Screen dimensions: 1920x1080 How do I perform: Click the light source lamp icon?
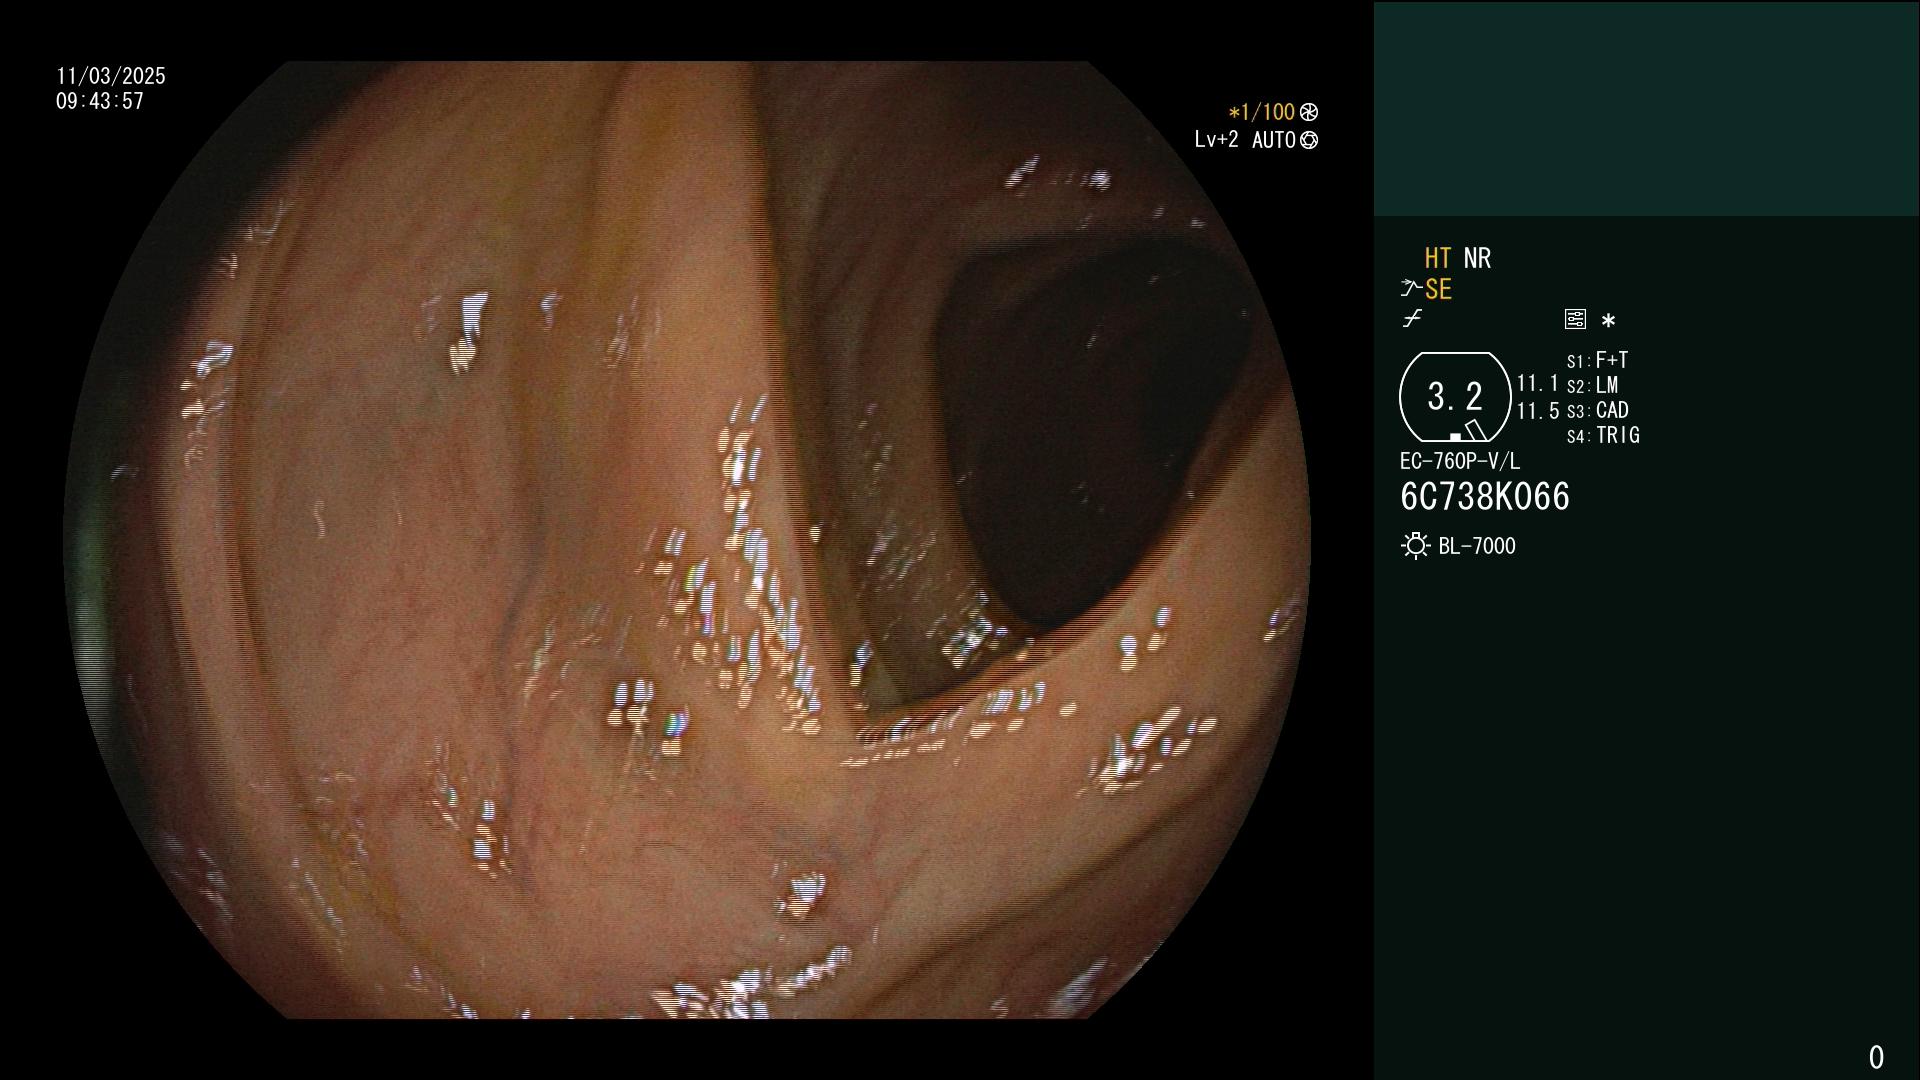[x=1415, y=546]
